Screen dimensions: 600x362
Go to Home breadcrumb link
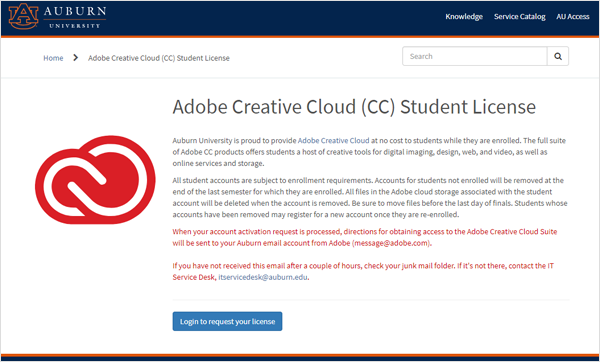click(x=53, y=58)
